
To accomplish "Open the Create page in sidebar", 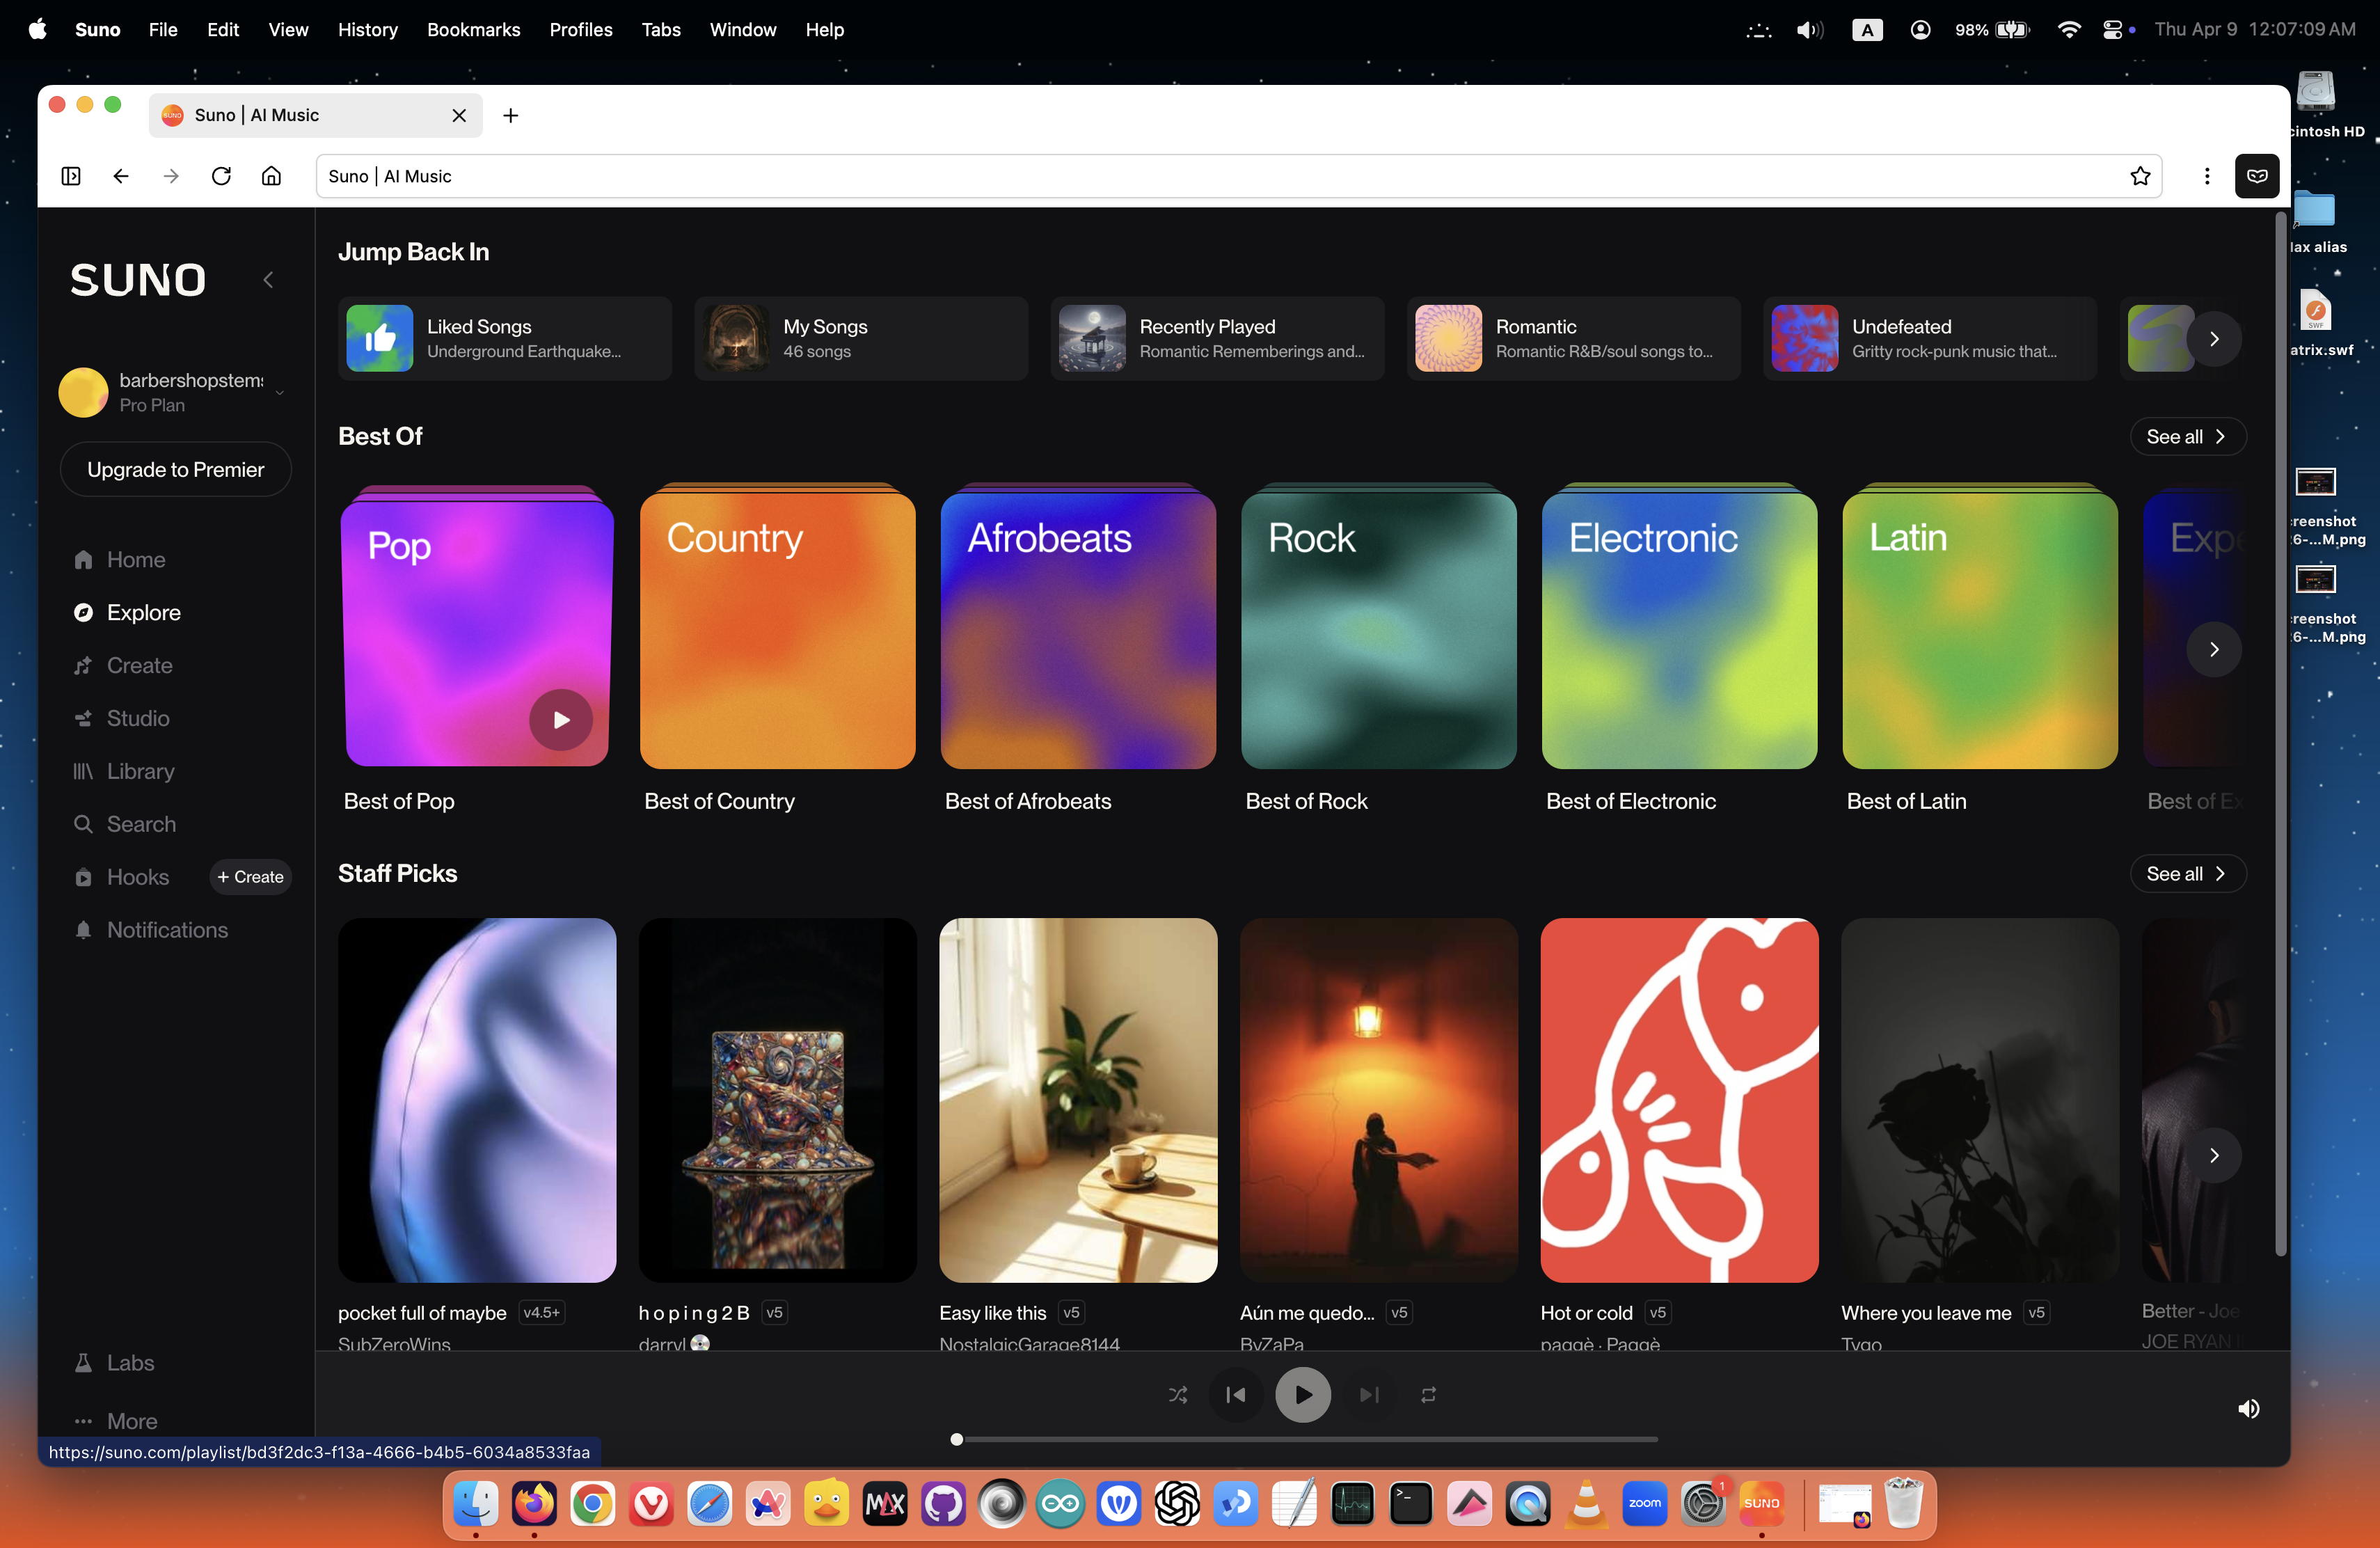I will tap(139, 665).
